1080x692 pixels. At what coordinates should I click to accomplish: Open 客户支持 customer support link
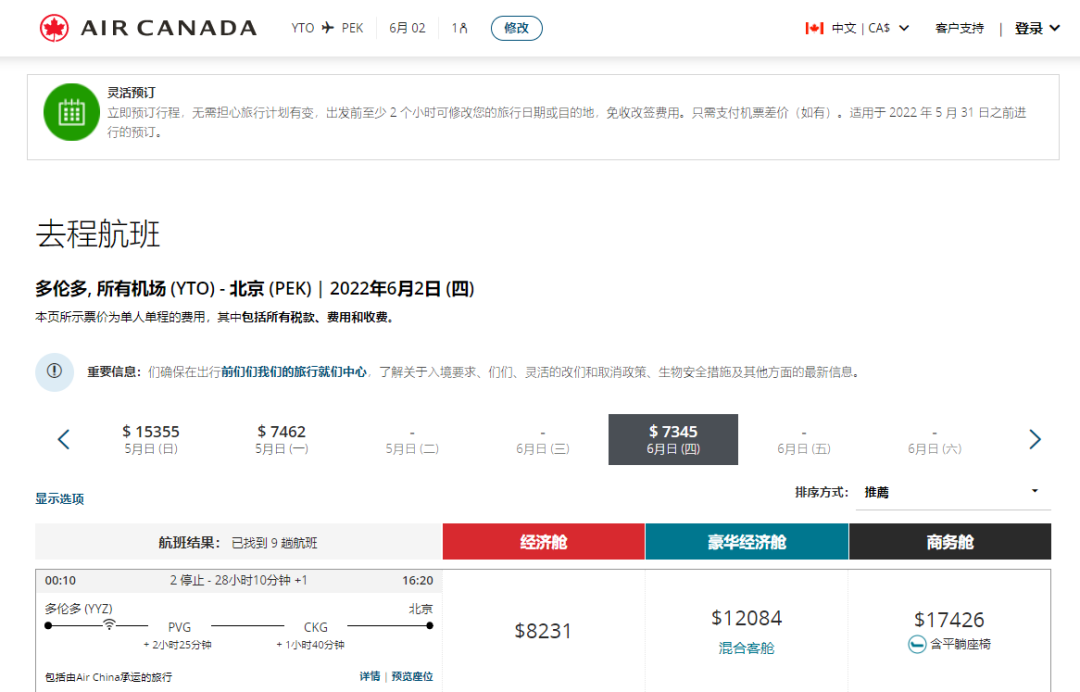click(x=959, y=28)
